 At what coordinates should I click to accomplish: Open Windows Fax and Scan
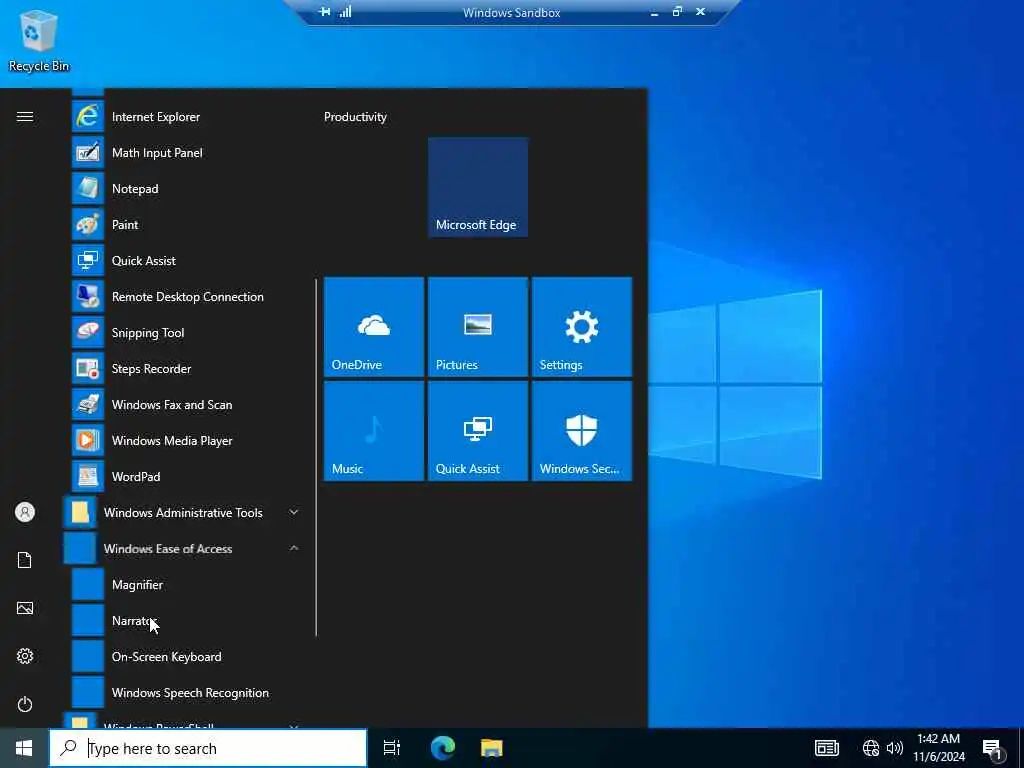coord(186,405)
